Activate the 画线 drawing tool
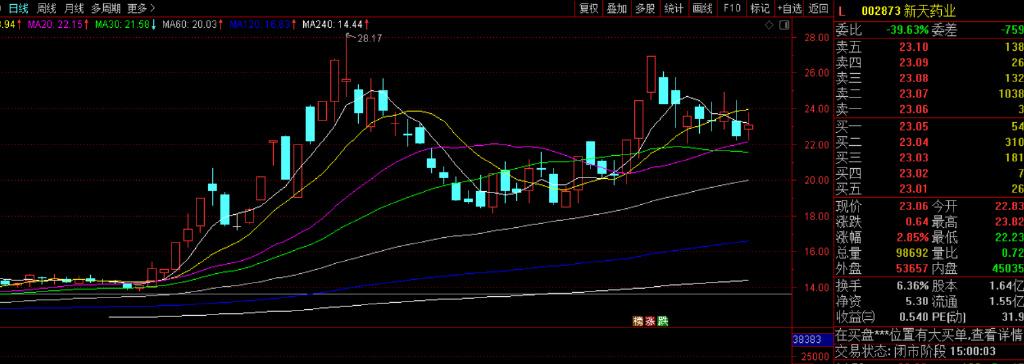The image size is (1024, 364). tap(702, 8)
